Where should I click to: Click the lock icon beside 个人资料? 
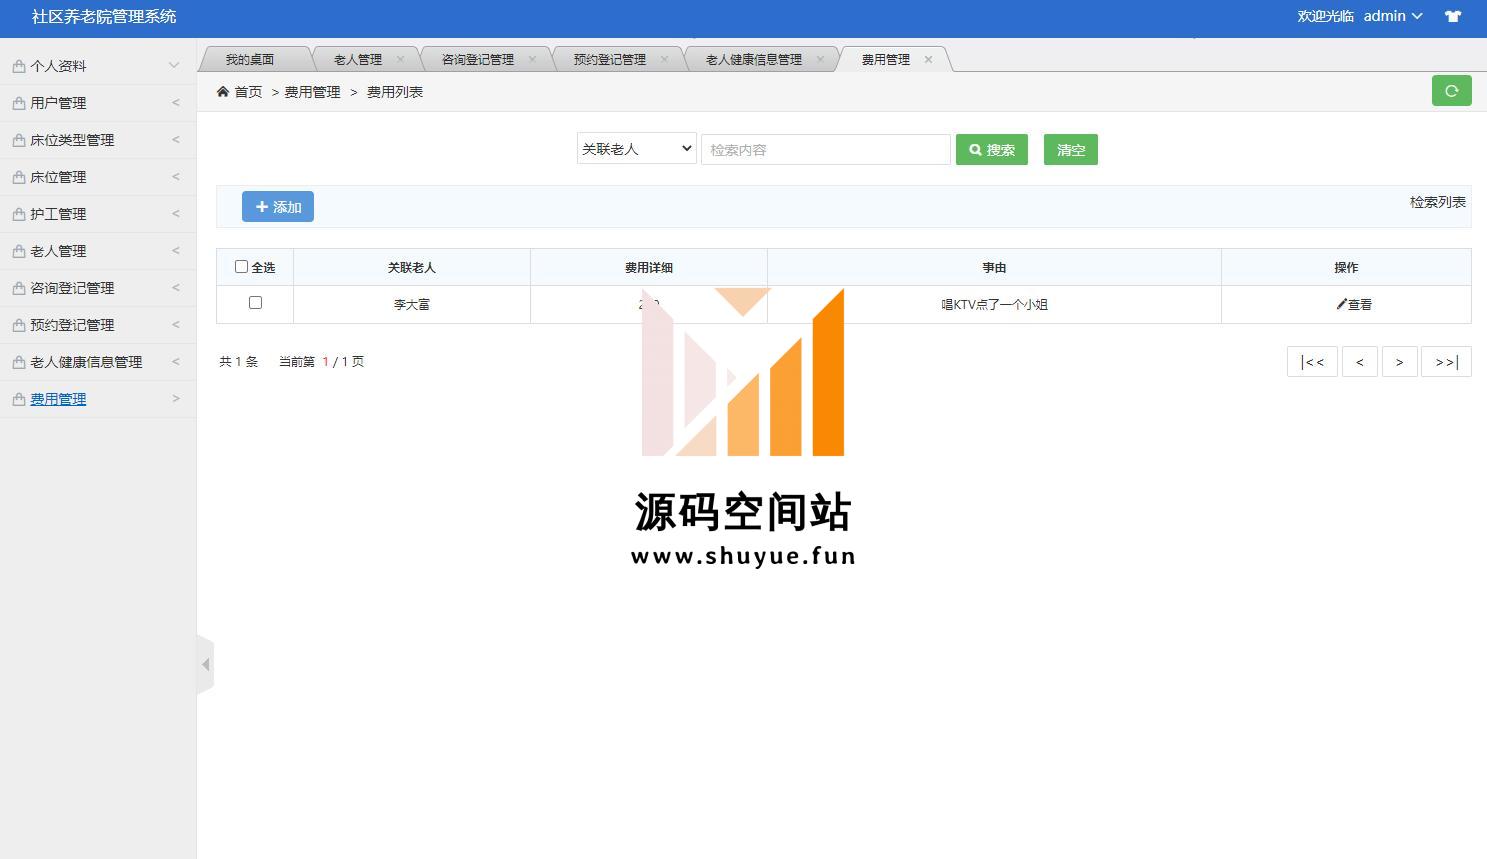coord(19,66)
